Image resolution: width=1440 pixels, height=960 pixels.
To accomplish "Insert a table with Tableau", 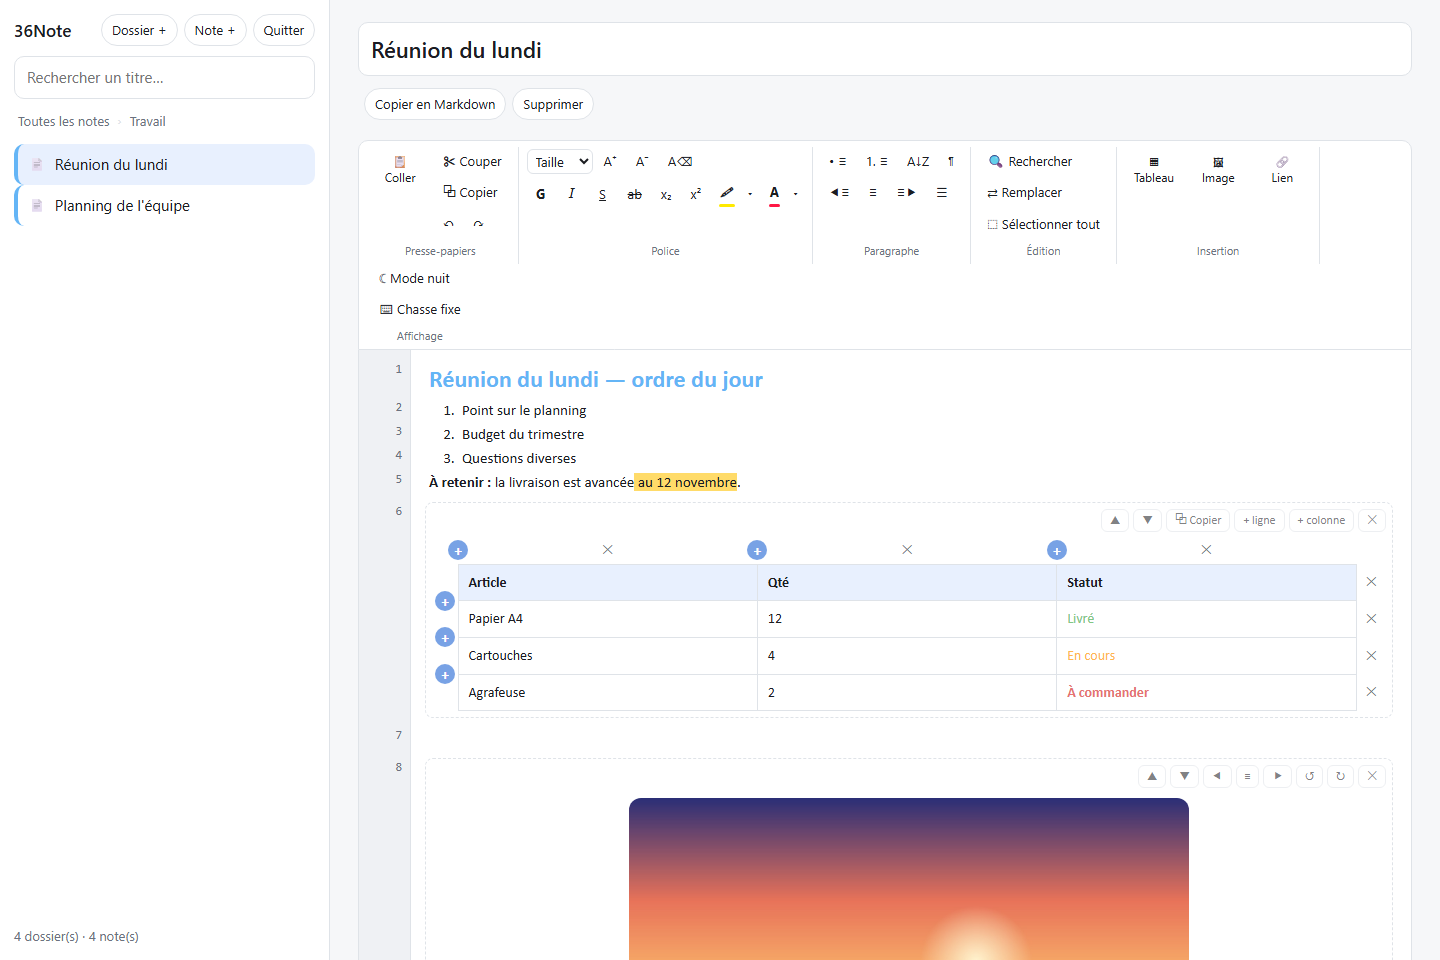I will coord(1154,170).
